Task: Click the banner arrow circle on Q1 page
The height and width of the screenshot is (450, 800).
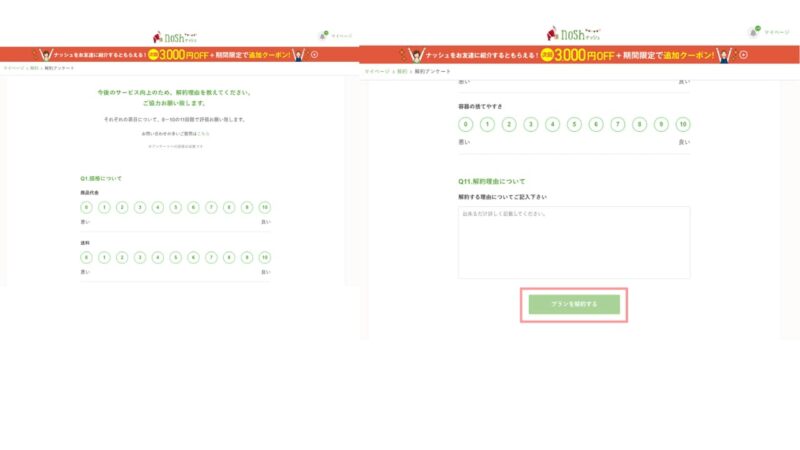Action: click(313, 54)
